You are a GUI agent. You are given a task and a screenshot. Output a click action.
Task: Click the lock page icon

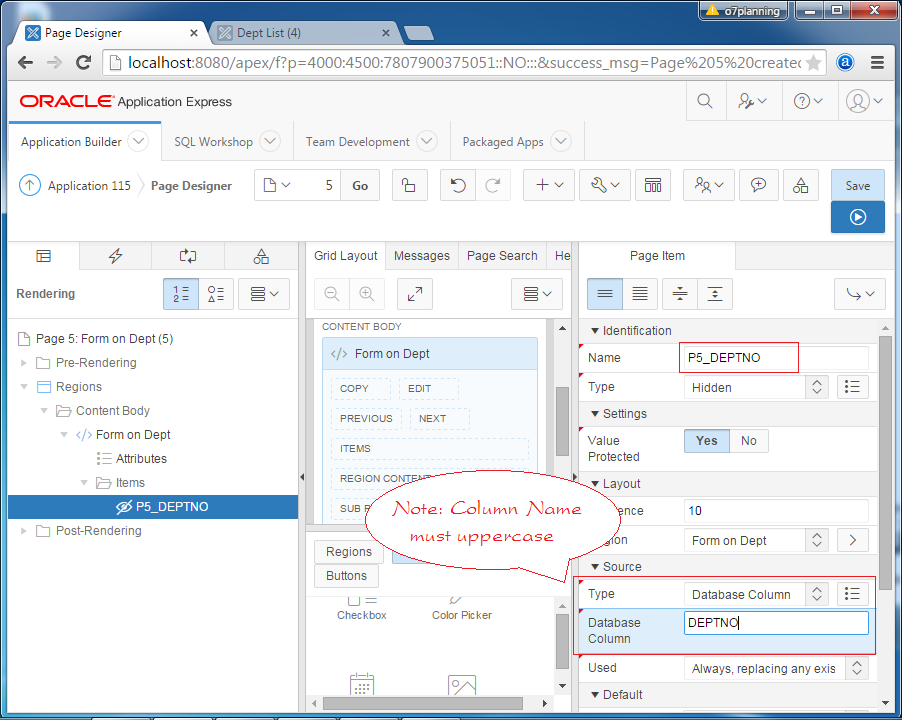coord(410,185)
